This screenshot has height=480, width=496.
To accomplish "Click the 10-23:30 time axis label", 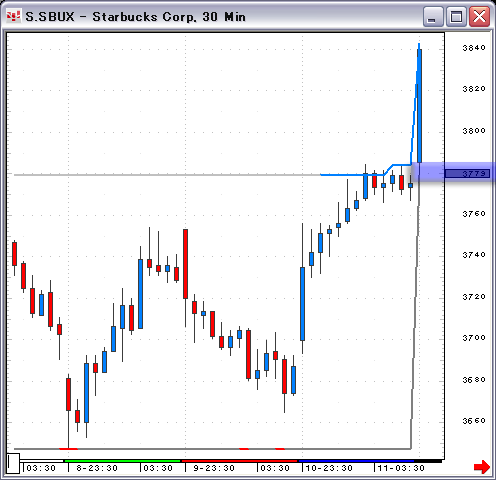I will [329, 468].
